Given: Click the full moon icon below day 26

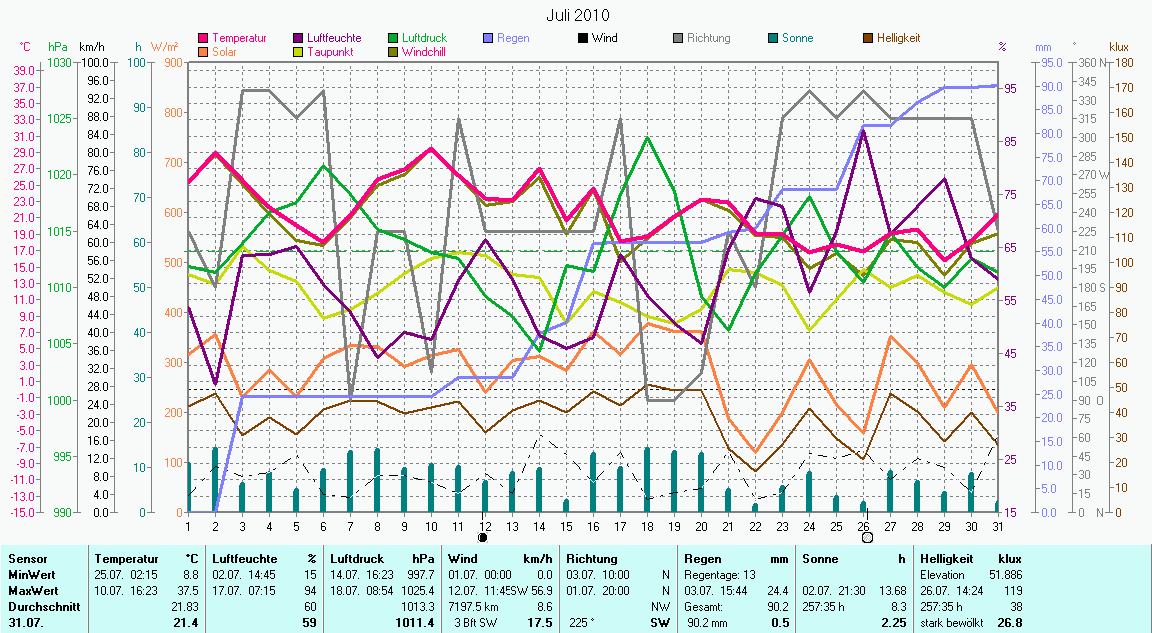Looking at the screenshot, I should tap(867, 537).
